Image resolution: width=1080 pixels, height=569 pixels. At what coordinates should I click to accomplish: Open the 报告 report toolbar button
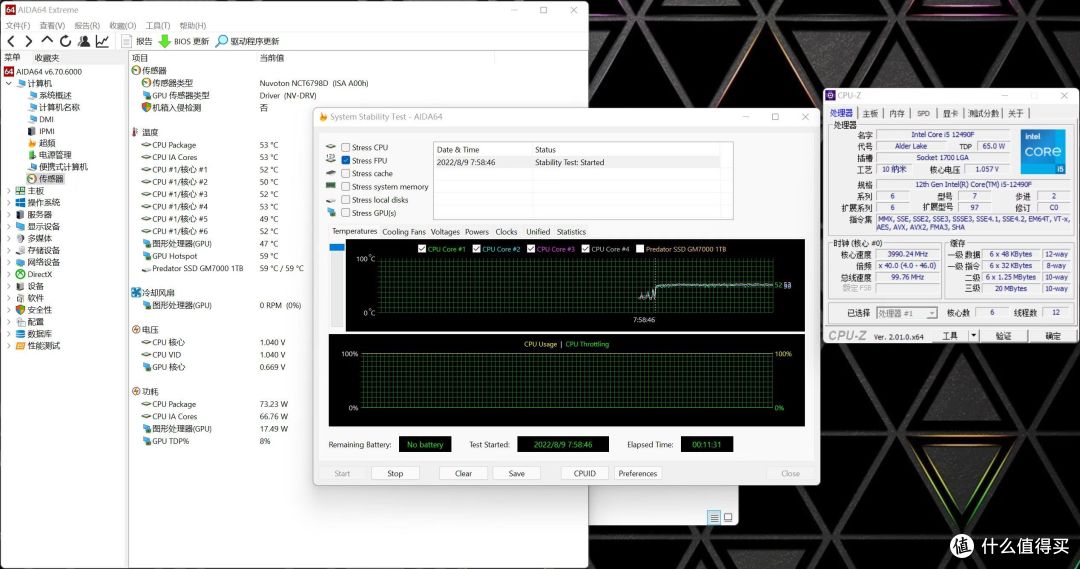click(x=137, y=41)
